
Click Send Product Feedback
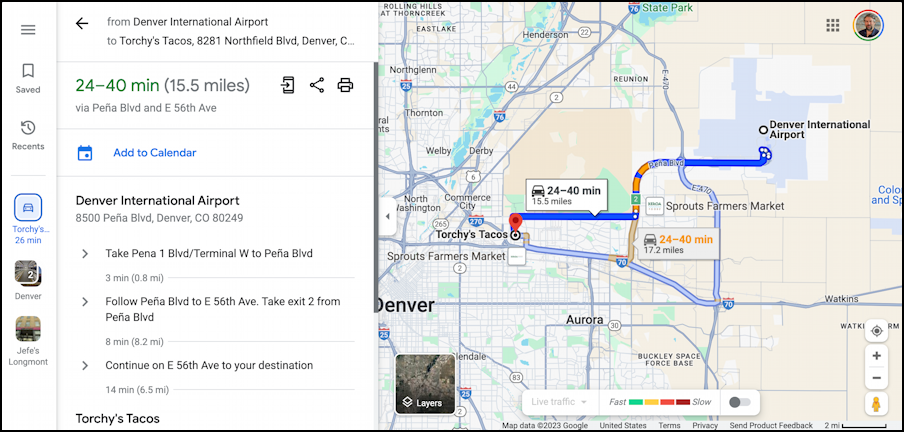[771, 426]
